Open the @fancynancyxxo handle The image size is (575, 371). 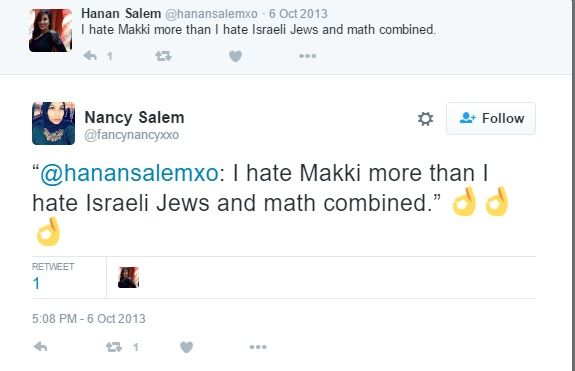(x=131, y=135)
